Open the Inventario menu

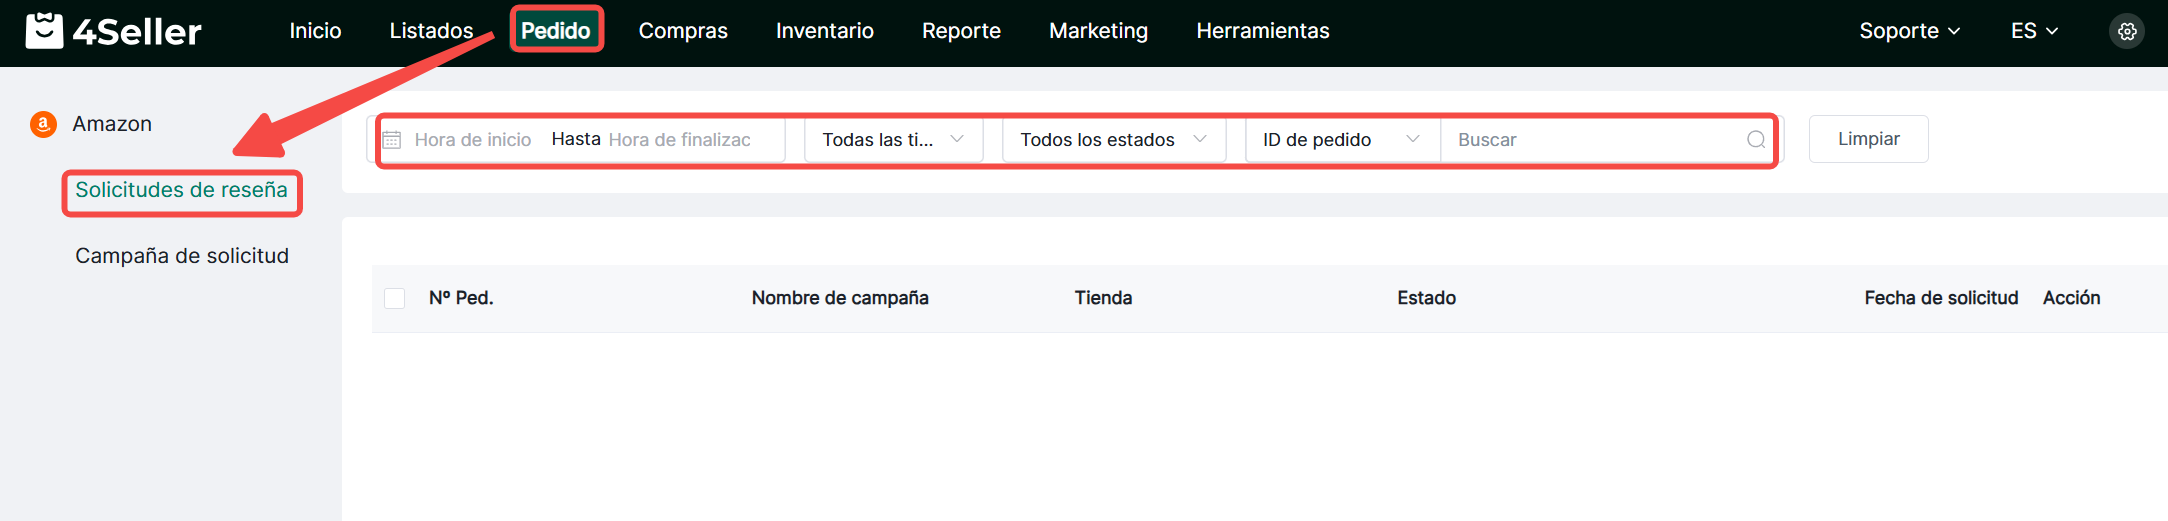824,31
